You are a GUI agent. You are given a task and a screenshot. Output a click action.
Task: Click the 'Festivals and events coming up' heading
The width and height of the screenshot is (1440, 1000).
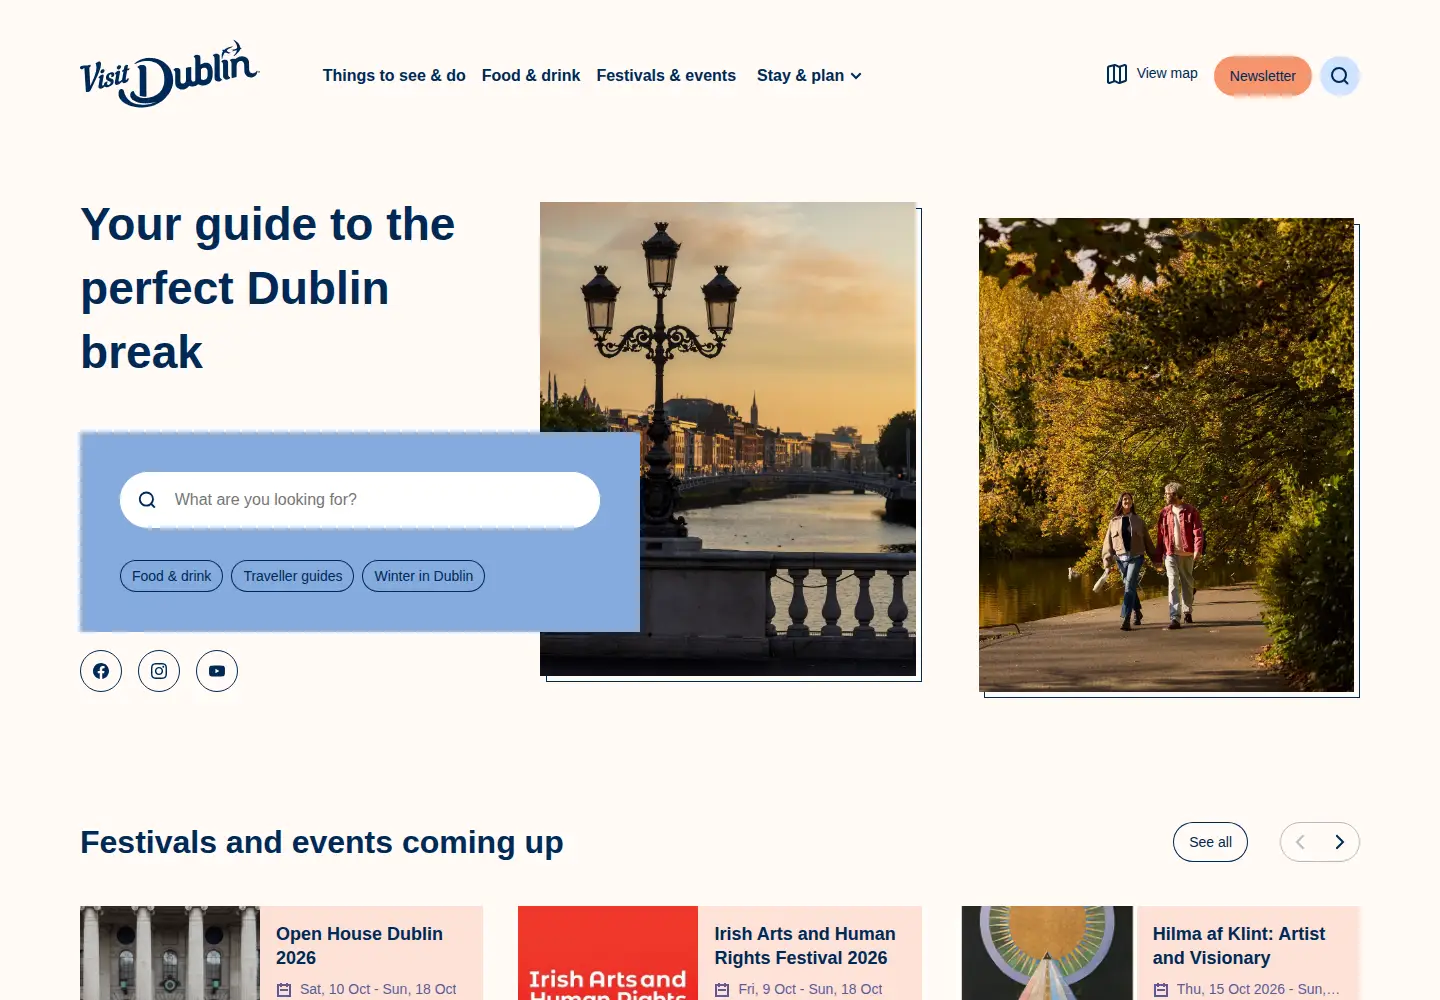pyautogui.click(x=322, y=842)
